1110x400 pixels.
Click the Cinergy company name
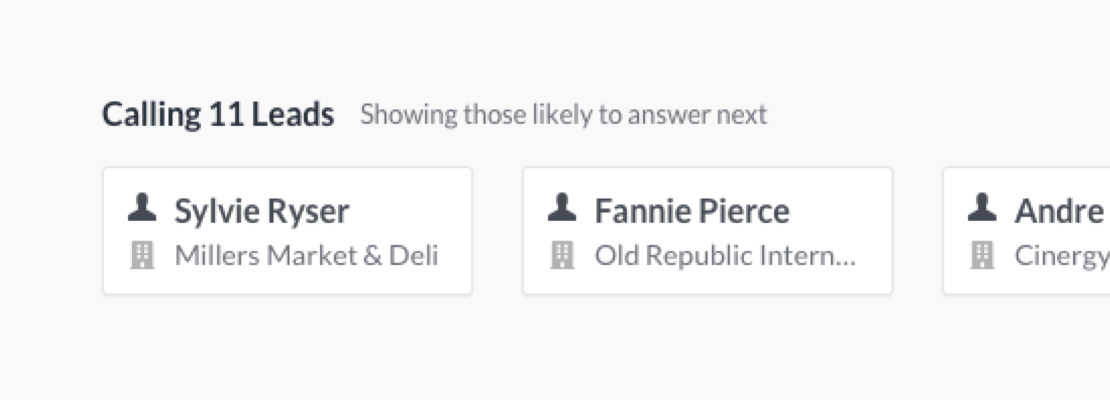pyautogui.click(x=1062, y=256)
